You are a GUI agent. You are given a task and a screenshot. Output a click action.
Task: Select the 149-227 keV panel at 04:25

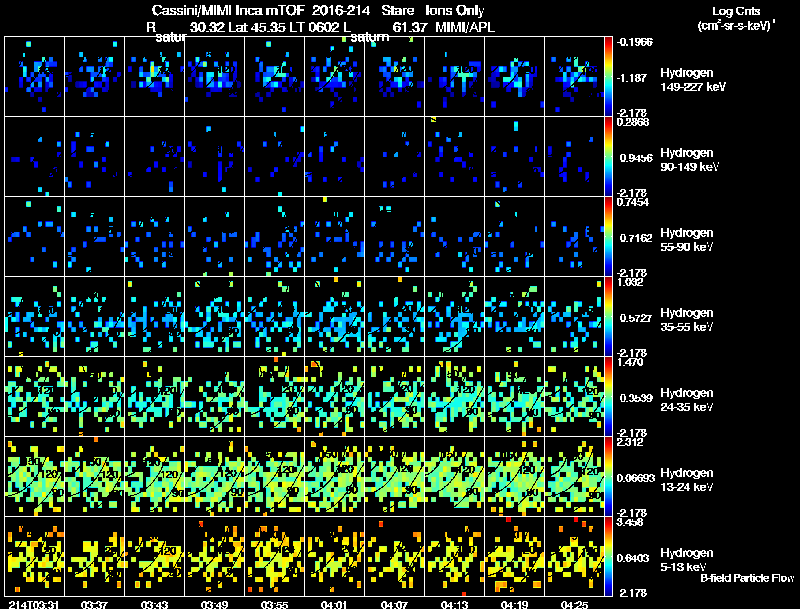point(574,77)
